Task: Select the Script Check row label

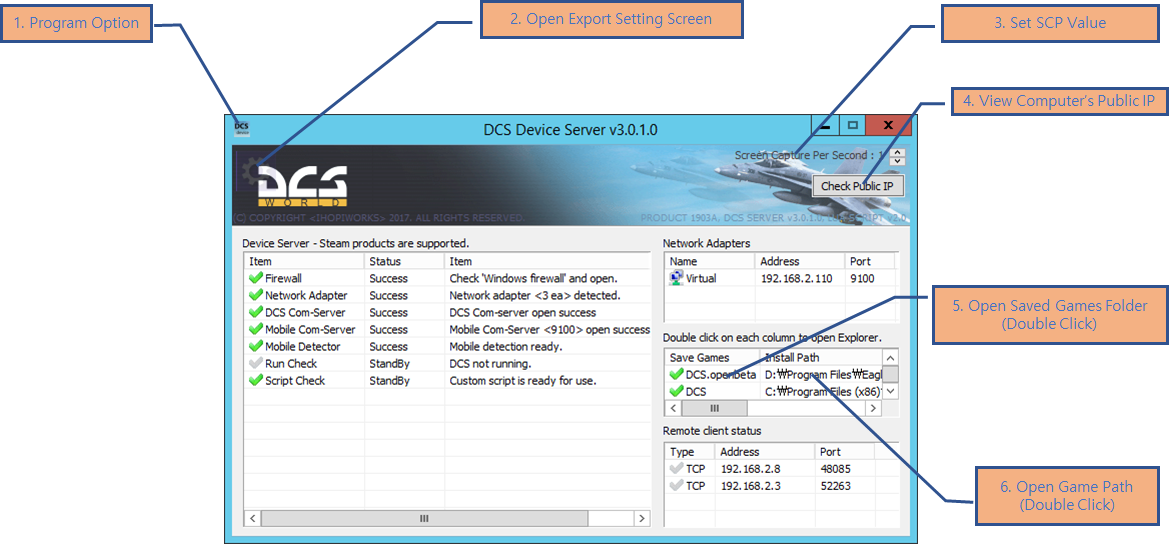Action: point(295,381)
